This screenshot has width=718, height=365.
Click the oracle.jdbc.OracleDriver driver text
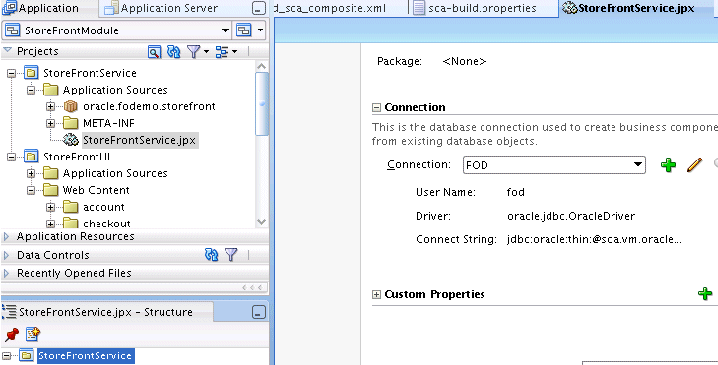click(571, 216)
